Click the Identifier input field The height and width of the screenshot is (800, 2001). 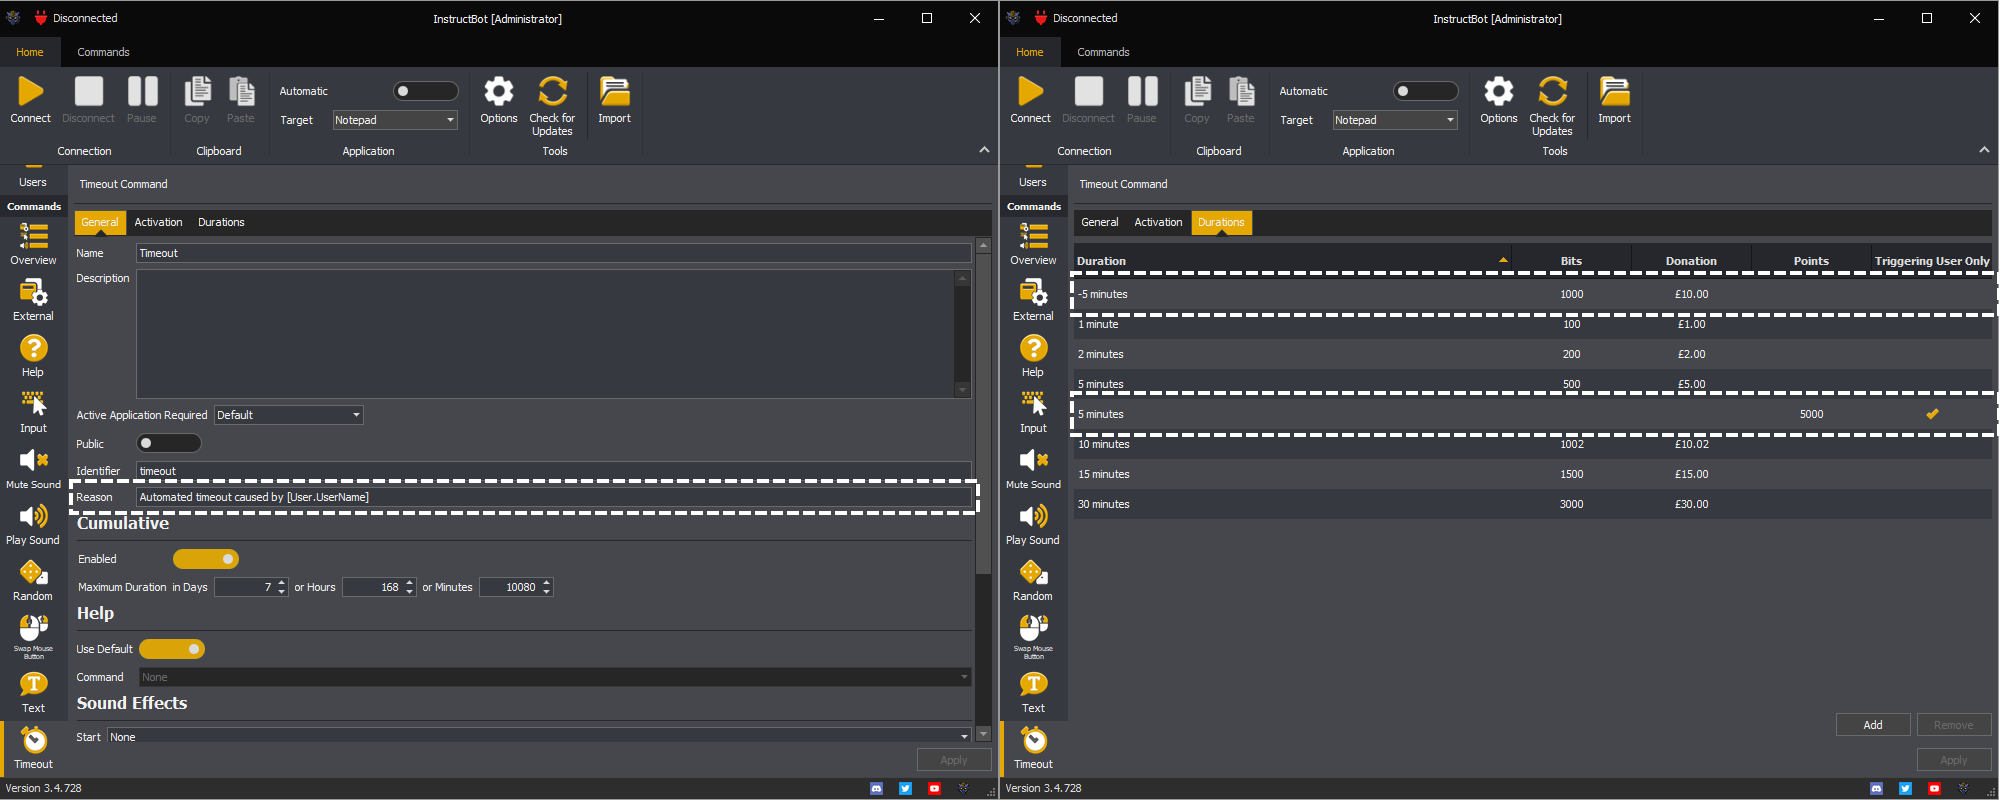(553, 470)
